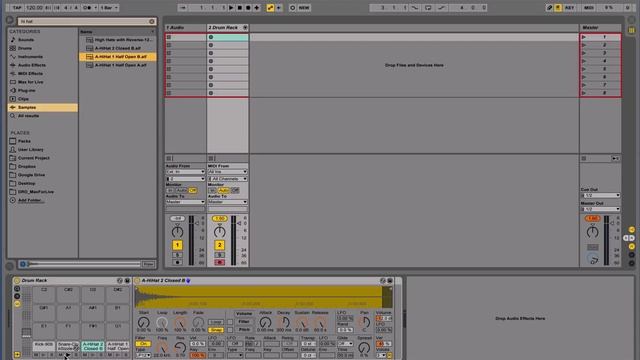Toggle the Loop switch icon
Image resolution: width=640 pixels, height=360 pixels.
(428, 7)
